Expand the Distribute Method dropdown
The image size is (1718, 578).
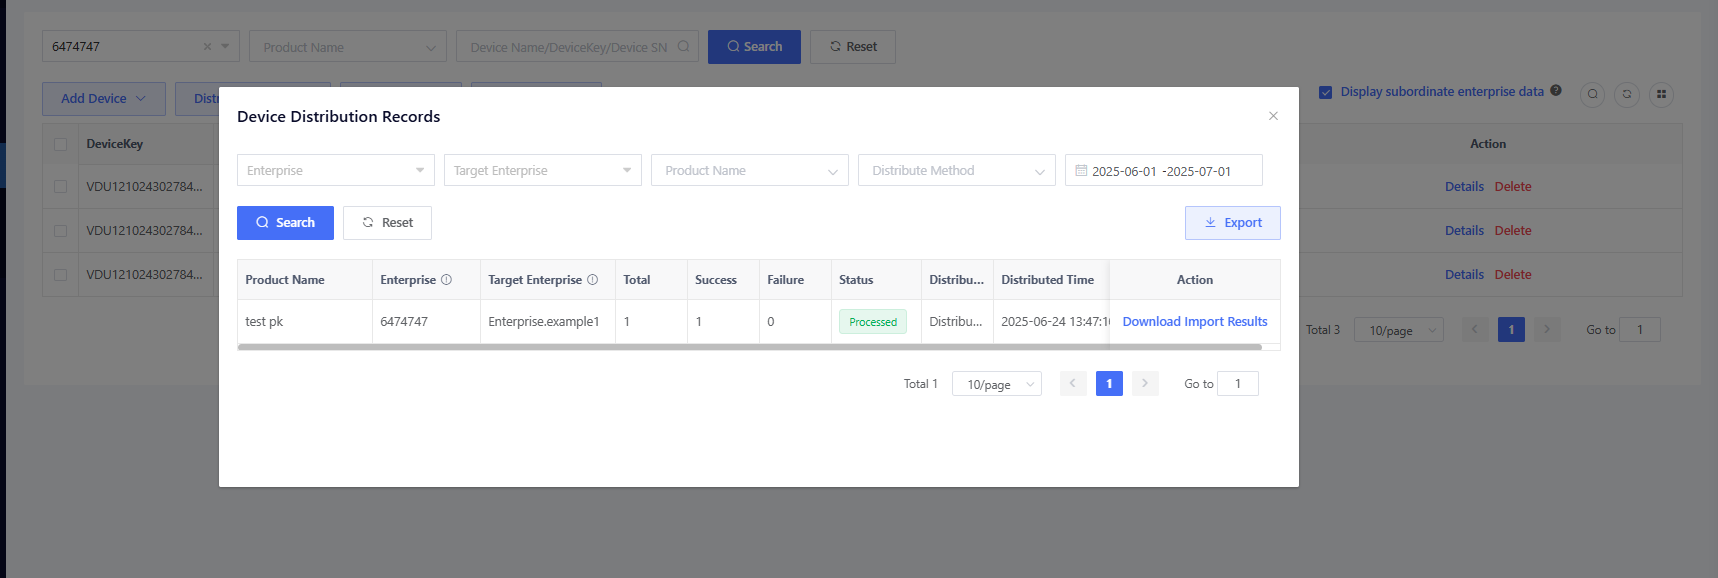coord(956,171)
